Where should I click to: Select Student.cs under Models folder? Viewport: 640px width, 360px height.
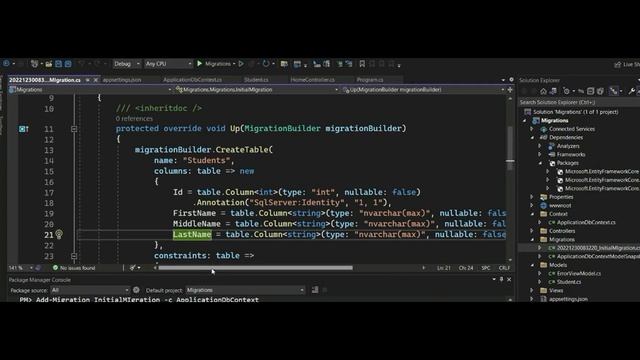coord(569,282)
